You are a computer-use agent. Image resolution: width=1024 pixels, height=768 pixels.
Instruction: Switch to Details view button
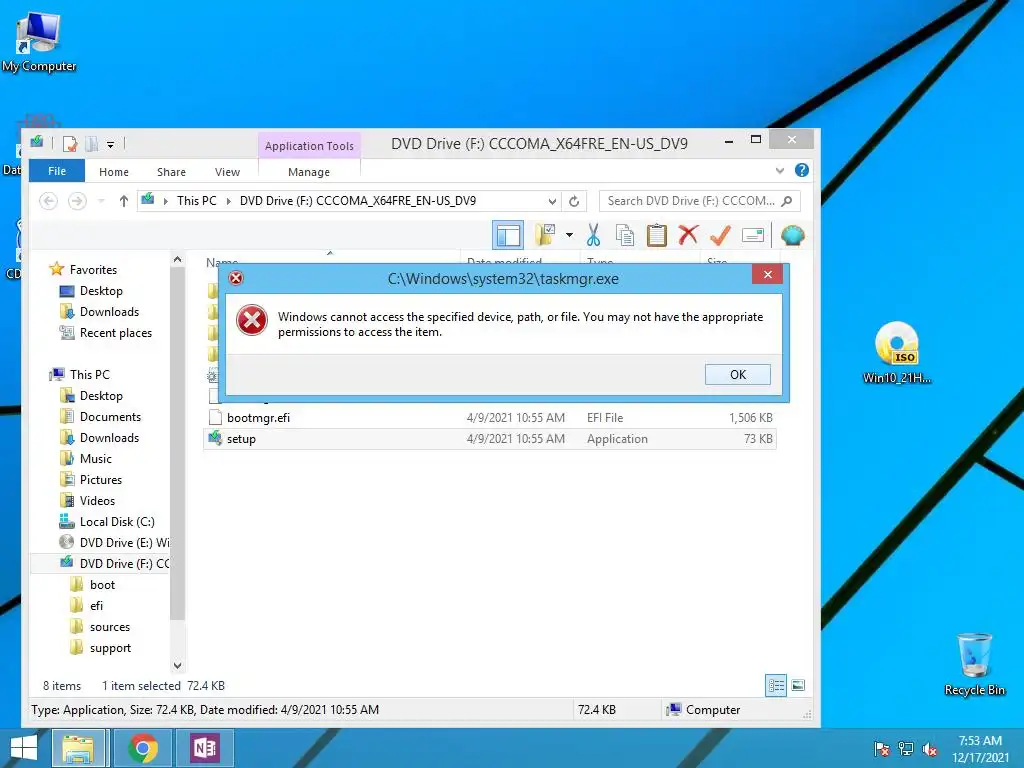pyautogui.click(x=776, y=685)
